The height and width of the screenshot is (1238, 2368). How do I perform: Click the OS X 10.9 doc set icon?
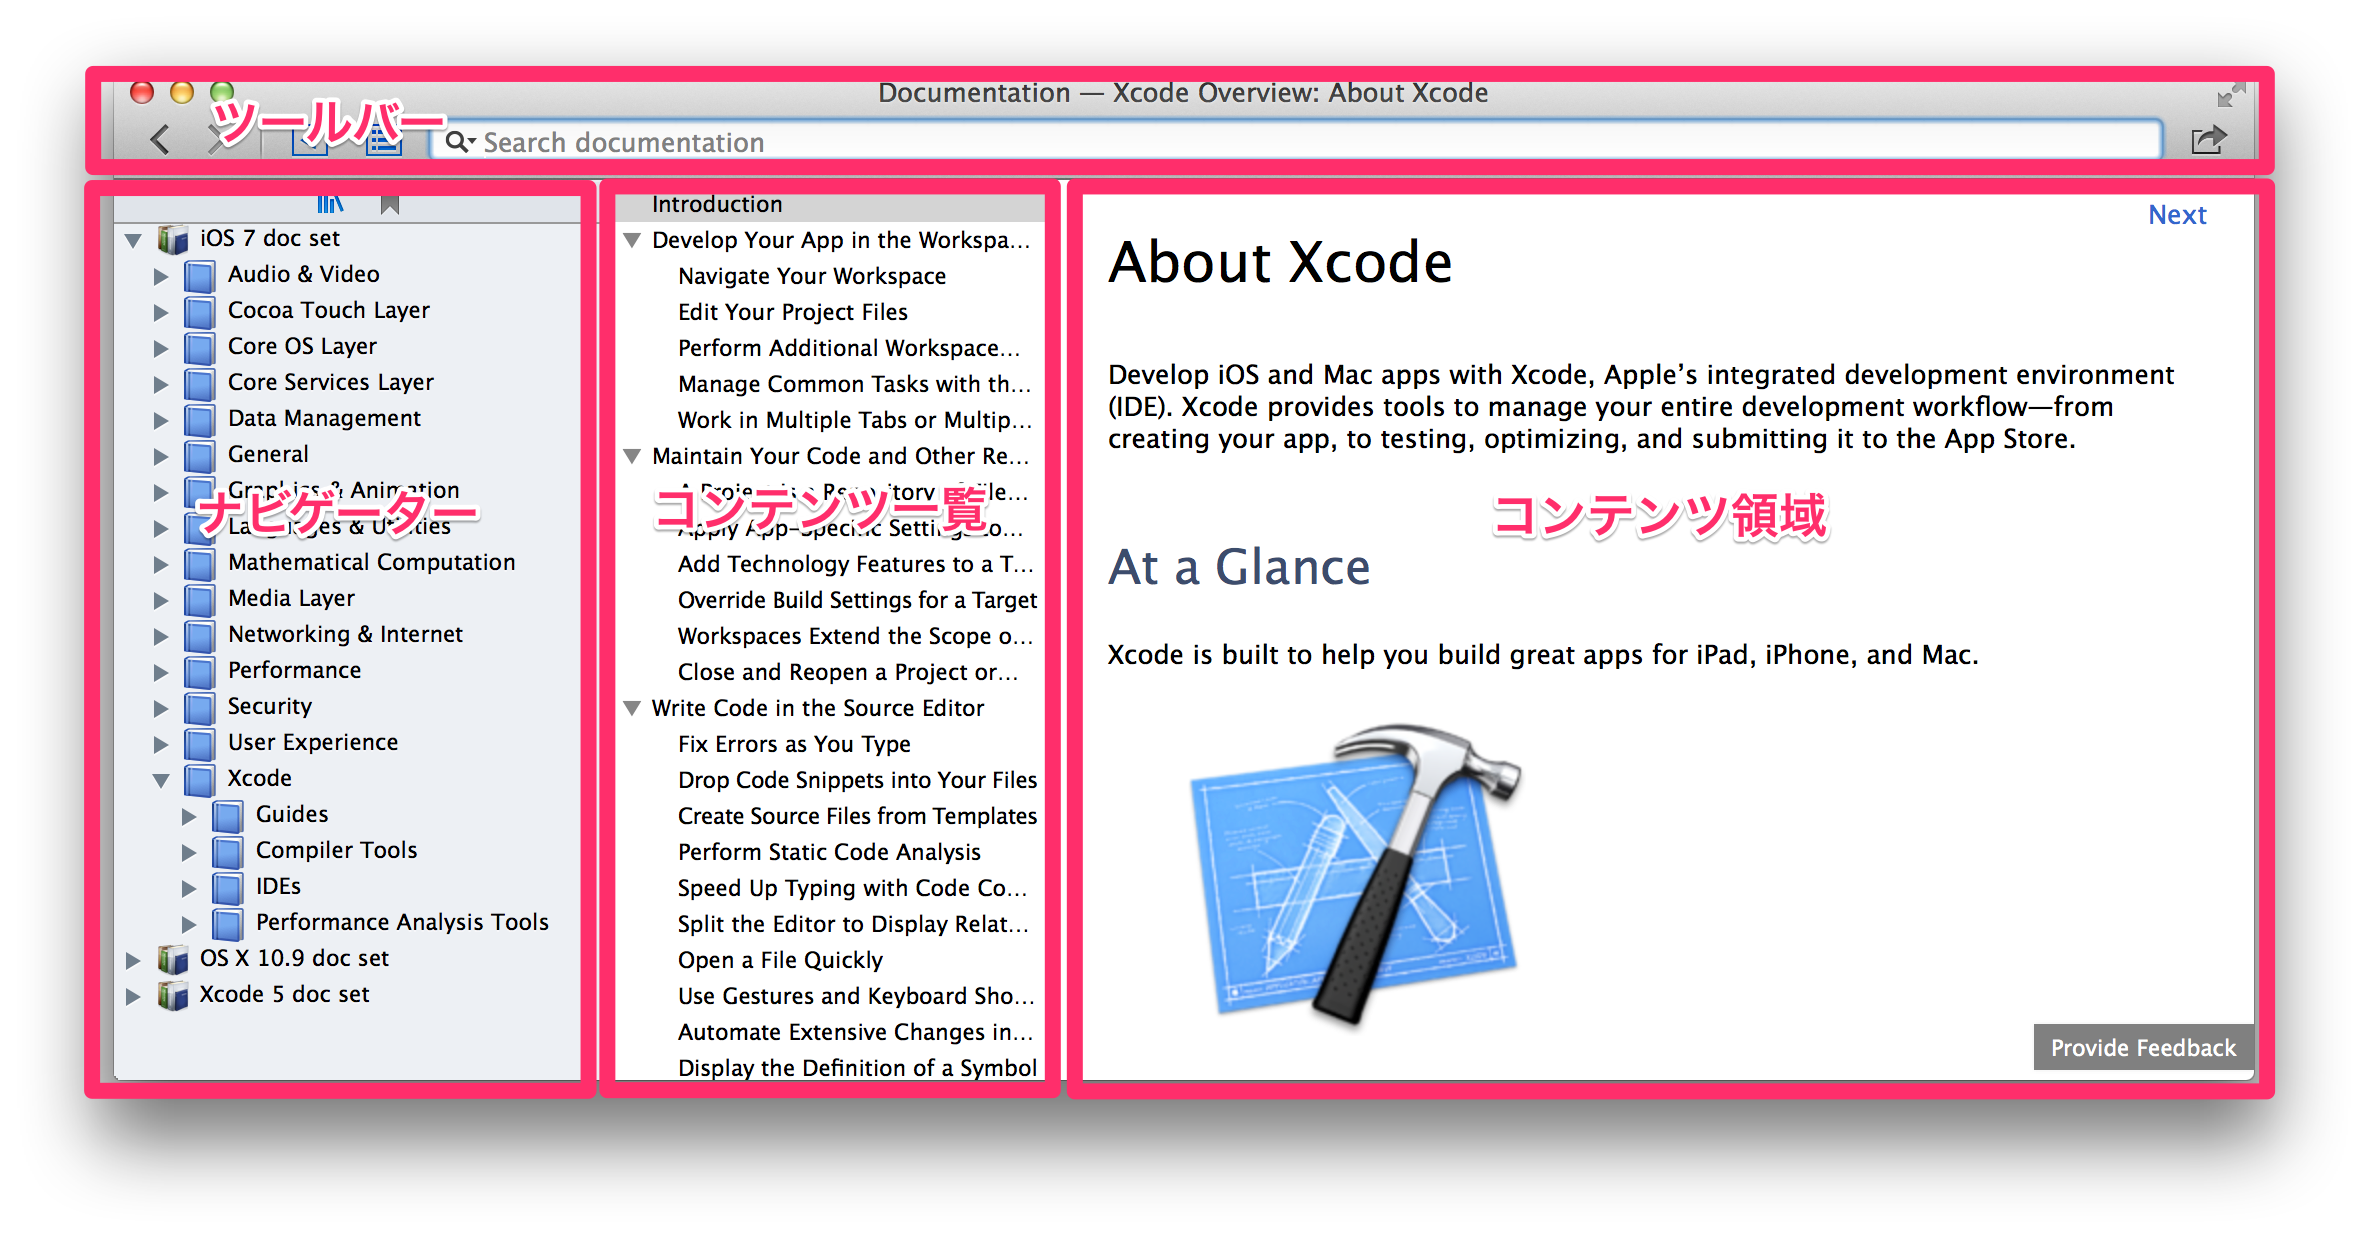coord(173,959)
